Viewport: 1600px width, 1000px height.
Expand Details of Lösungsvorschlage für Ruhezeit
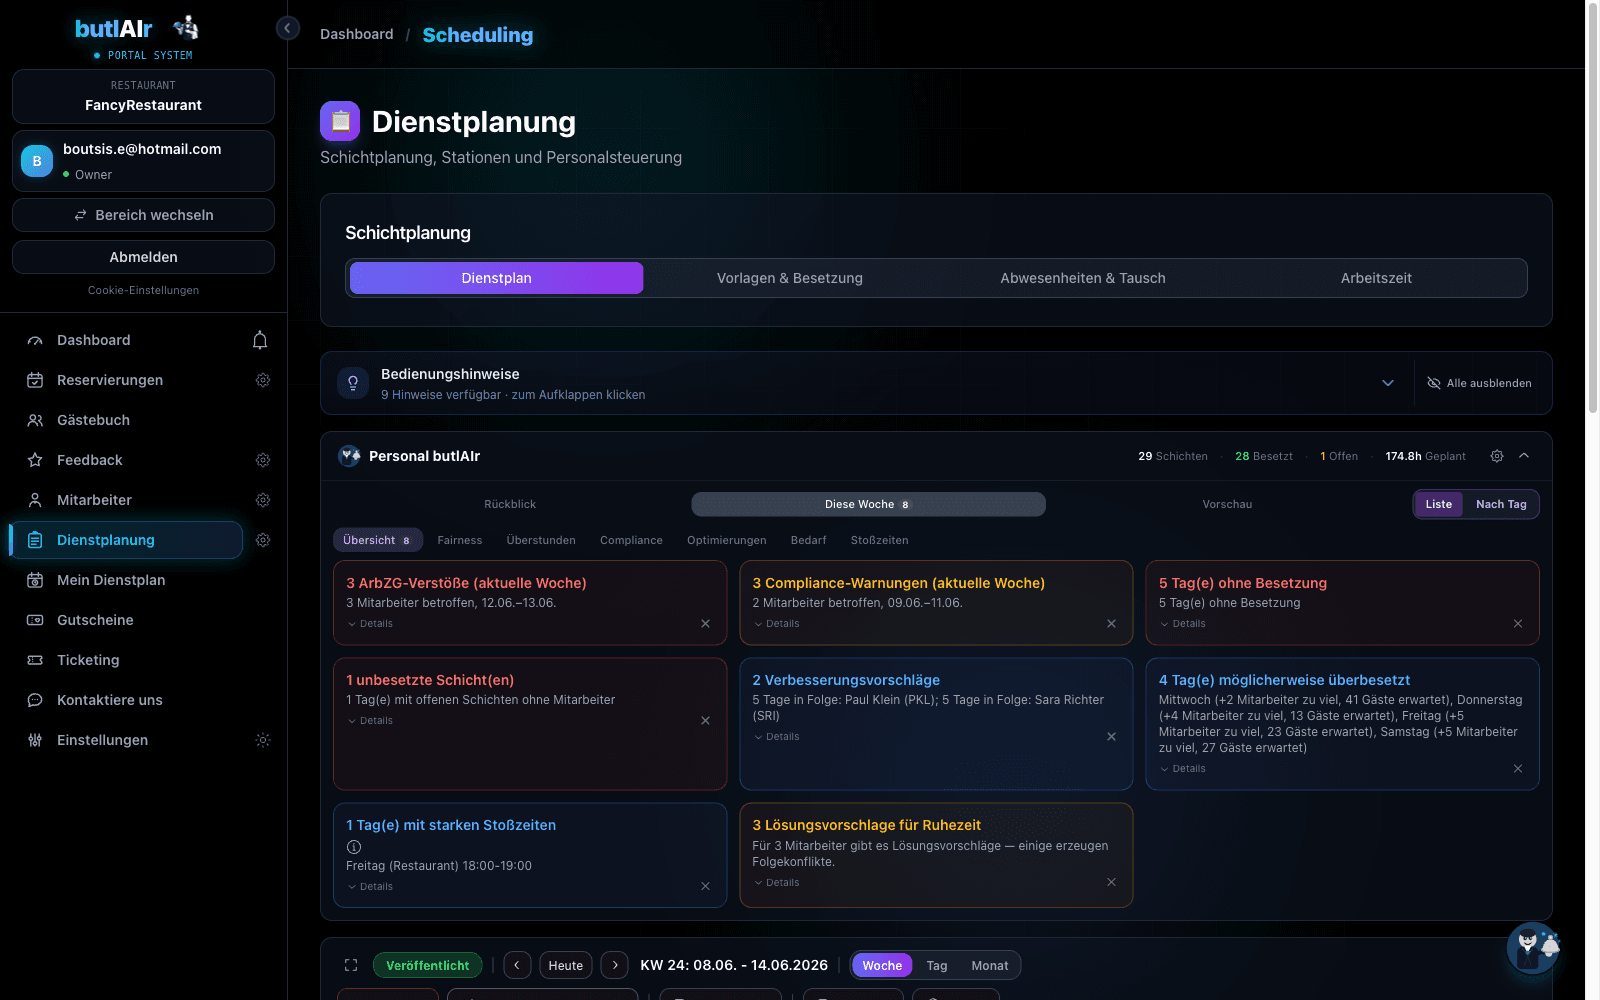tap(776, 883)
